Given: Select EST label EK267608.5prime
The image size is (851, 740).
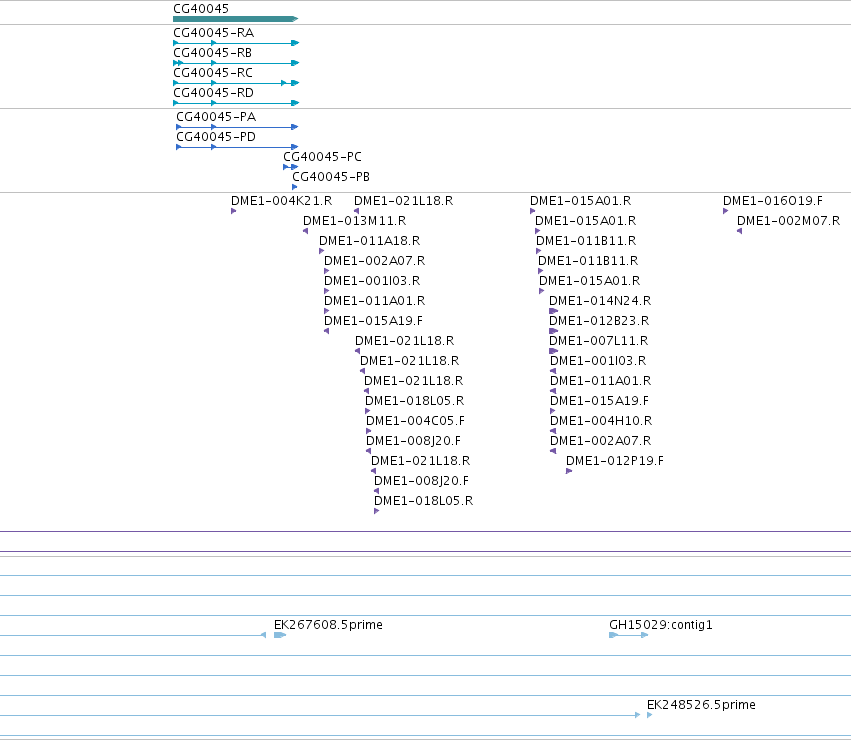Looking at the screenshot, I should coord(328,625).
